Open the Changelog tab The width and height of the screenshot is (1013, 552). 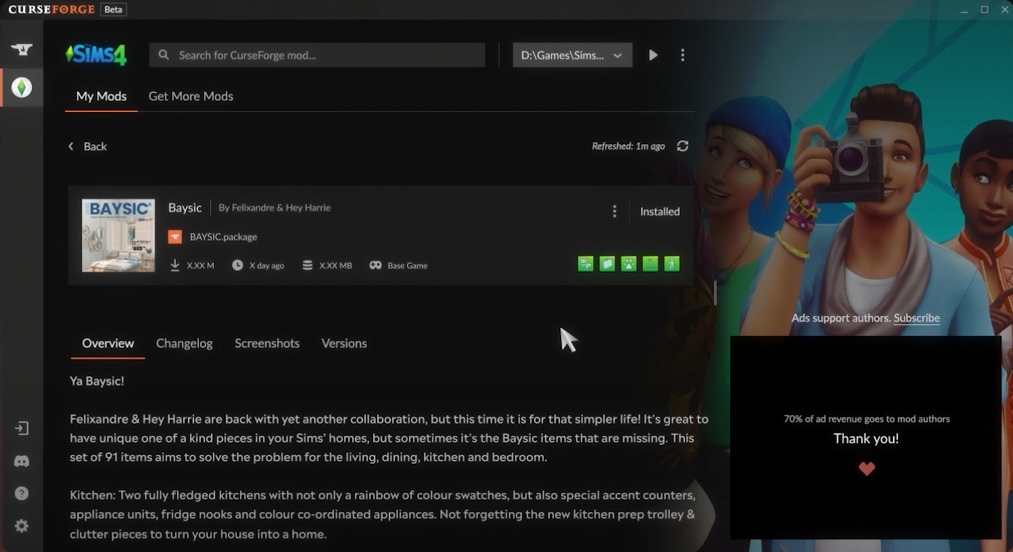184,343
